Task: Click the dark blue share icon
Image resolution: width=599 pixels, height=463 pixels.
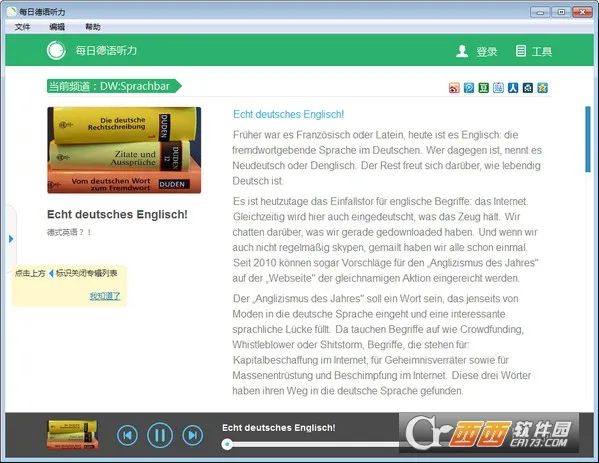Action: [528, 88]
